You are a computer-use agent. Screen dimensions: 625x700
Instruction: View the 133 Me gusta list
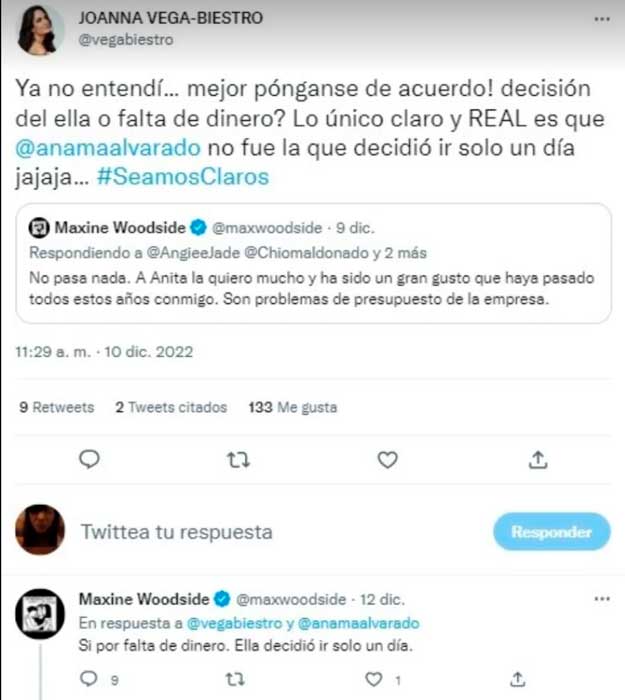tap(293, 407)
